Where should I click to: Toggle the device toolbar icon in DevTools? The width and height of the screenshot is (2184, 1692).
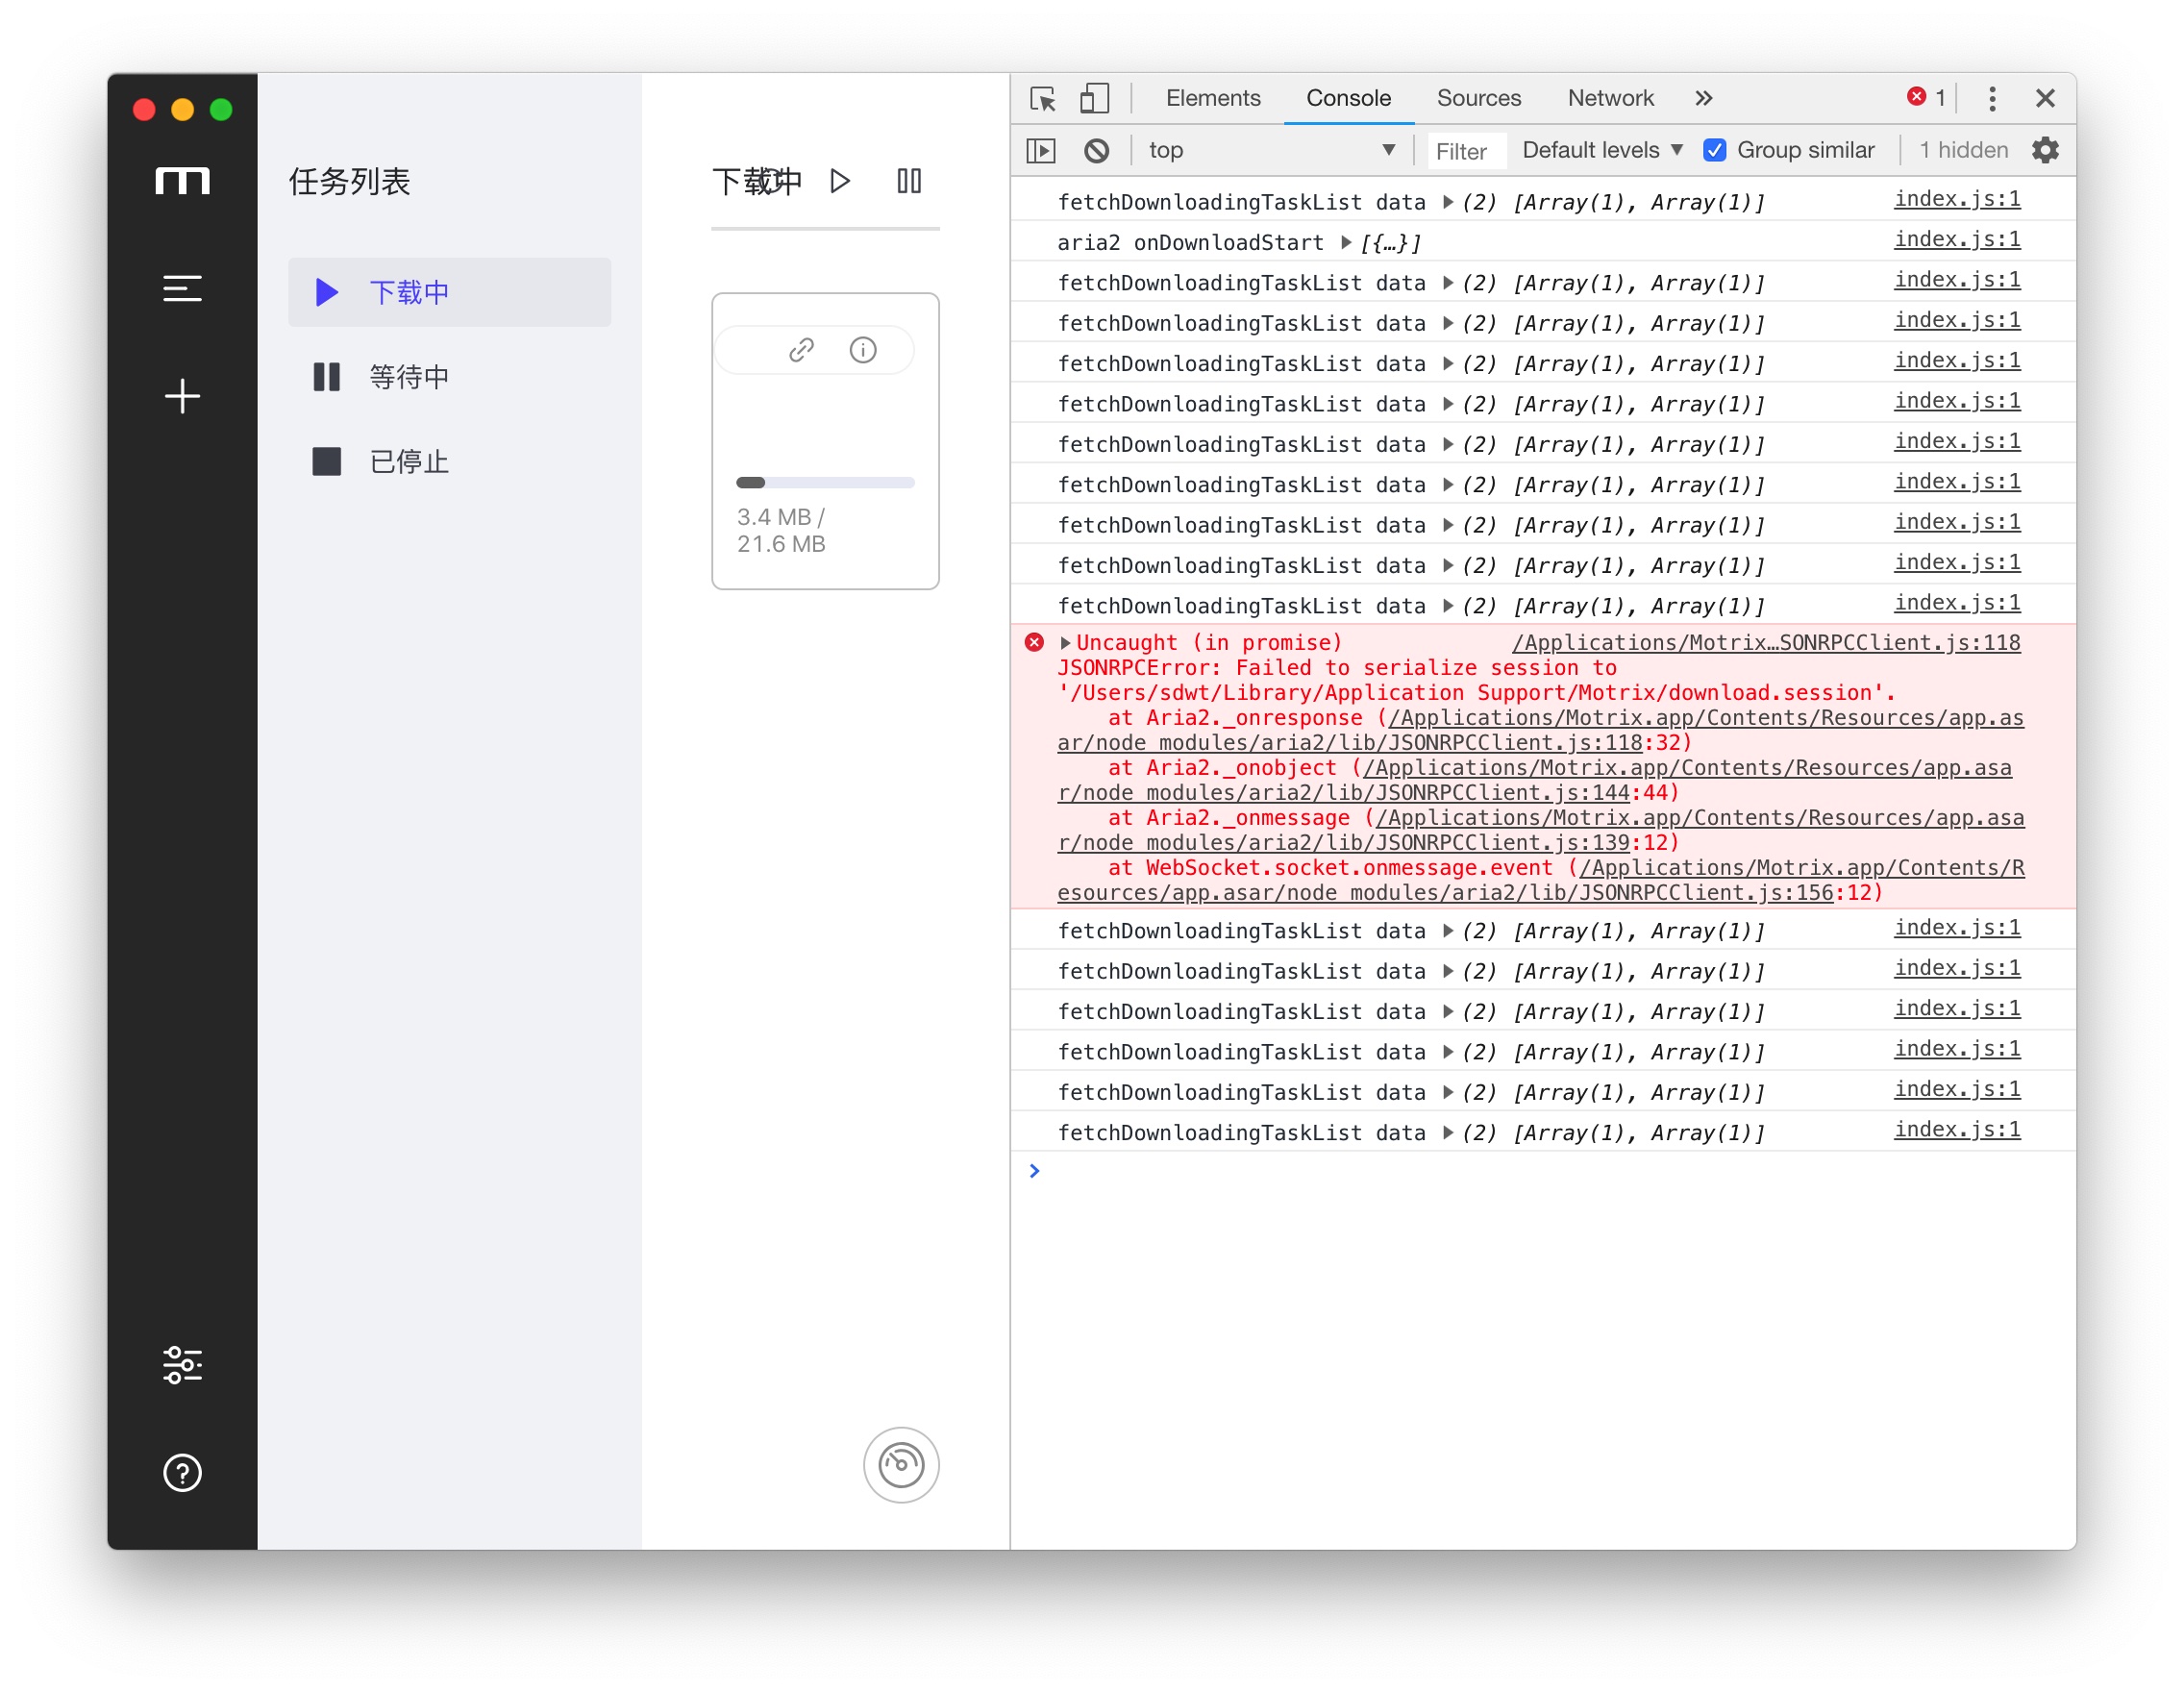click(x=1094, y=98)
